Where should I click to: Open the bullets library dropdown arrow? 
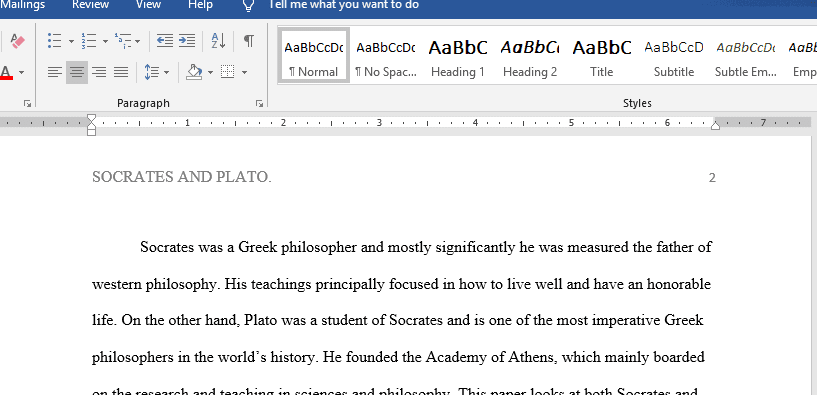pos(71,41)
